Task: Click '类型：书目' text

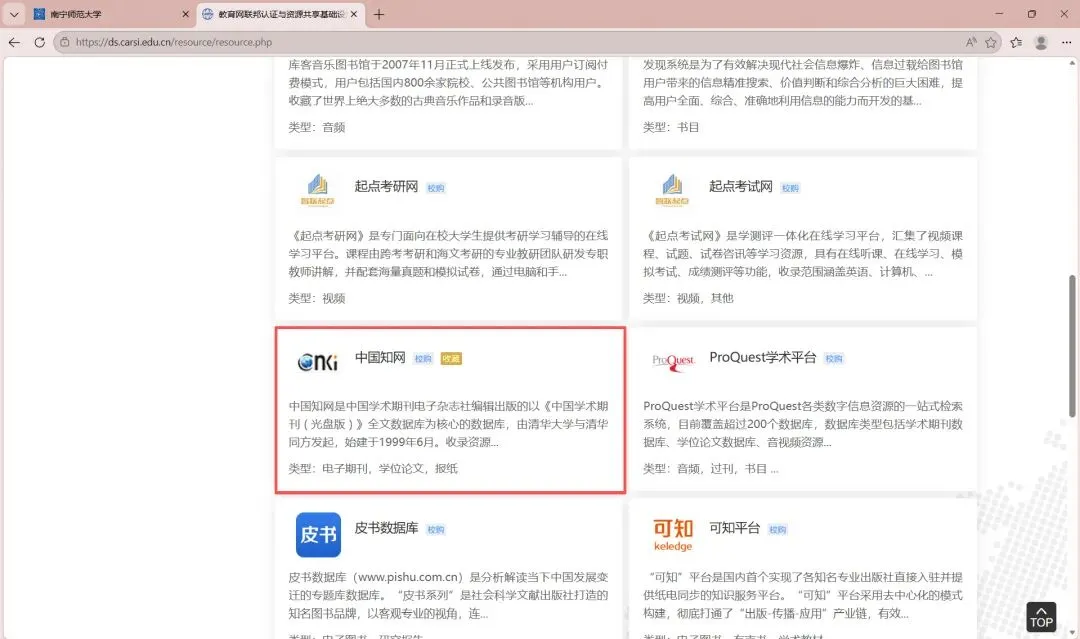Action: [x=671, y=127]
